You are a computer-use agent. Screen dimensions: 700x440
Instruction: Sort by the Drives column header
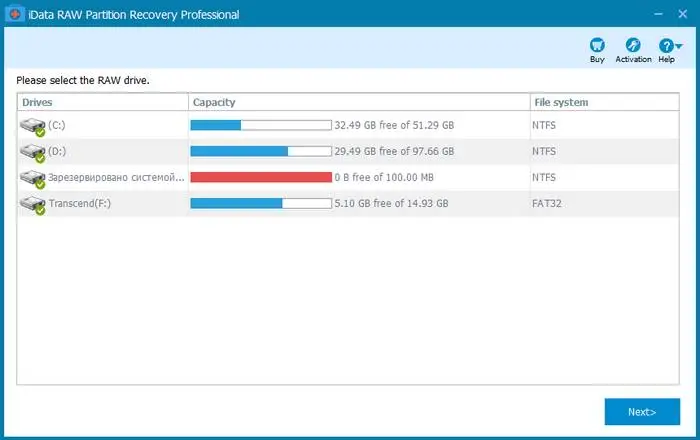103,102
